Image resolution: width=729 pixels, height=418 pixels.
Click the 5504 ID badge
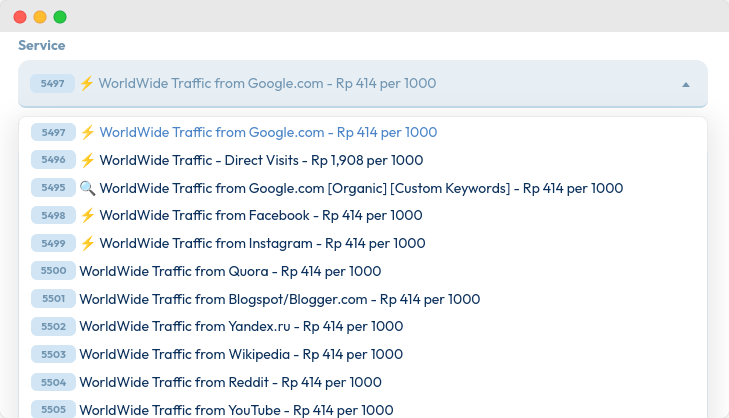(53, 382)
